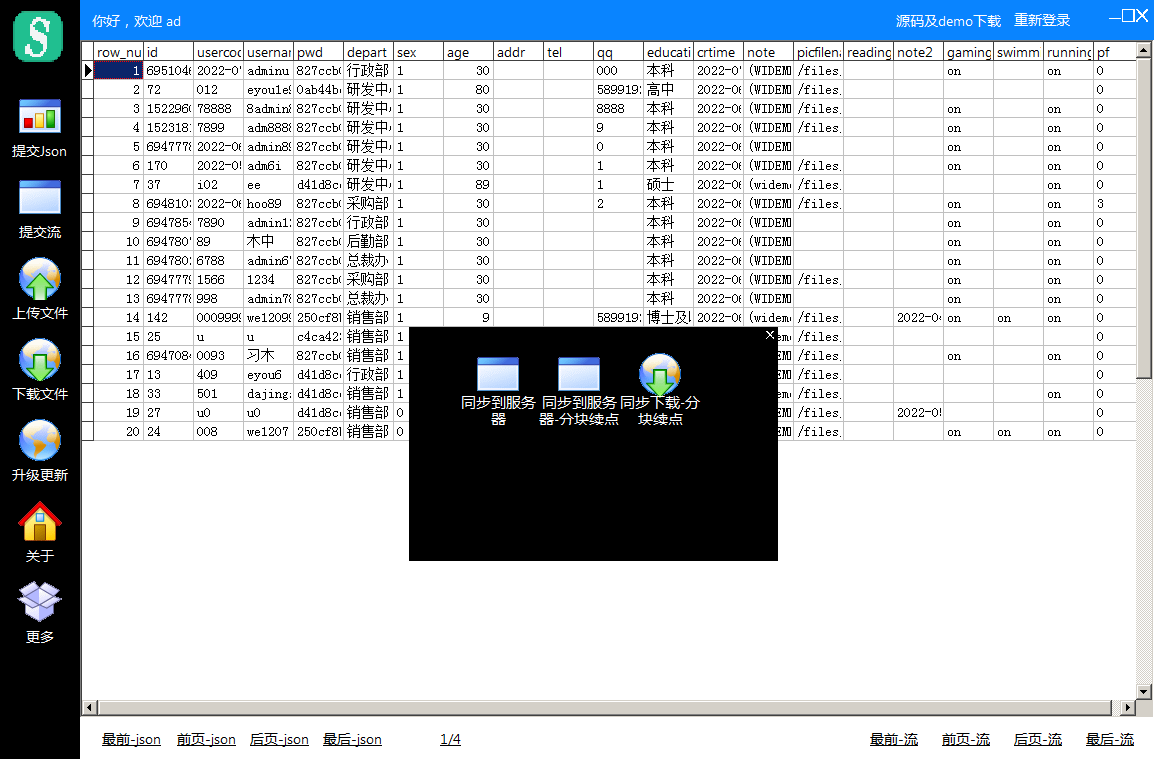Click the 提交流 window icon
This screenshot has width=1154, height=759.
tap(40, 198)
